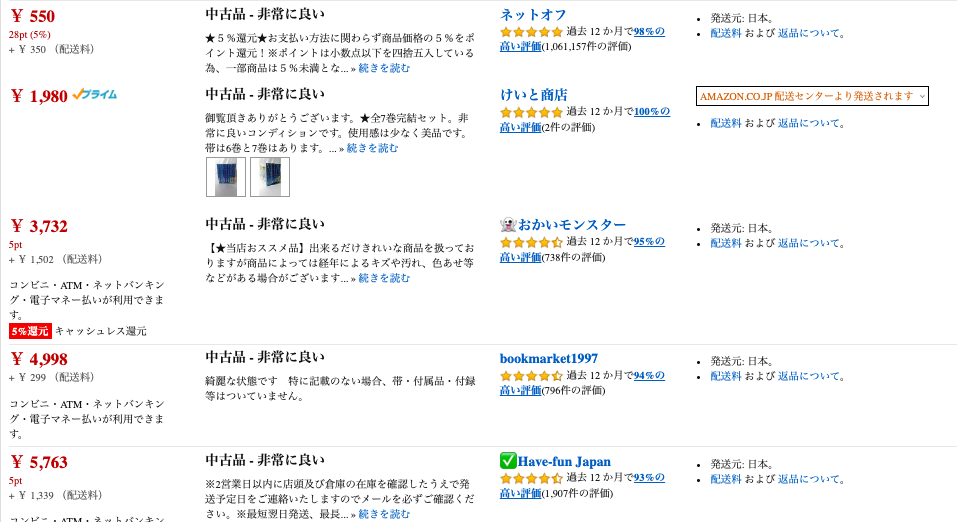Click the star rating under Have-fun Japan

point(531,478)
